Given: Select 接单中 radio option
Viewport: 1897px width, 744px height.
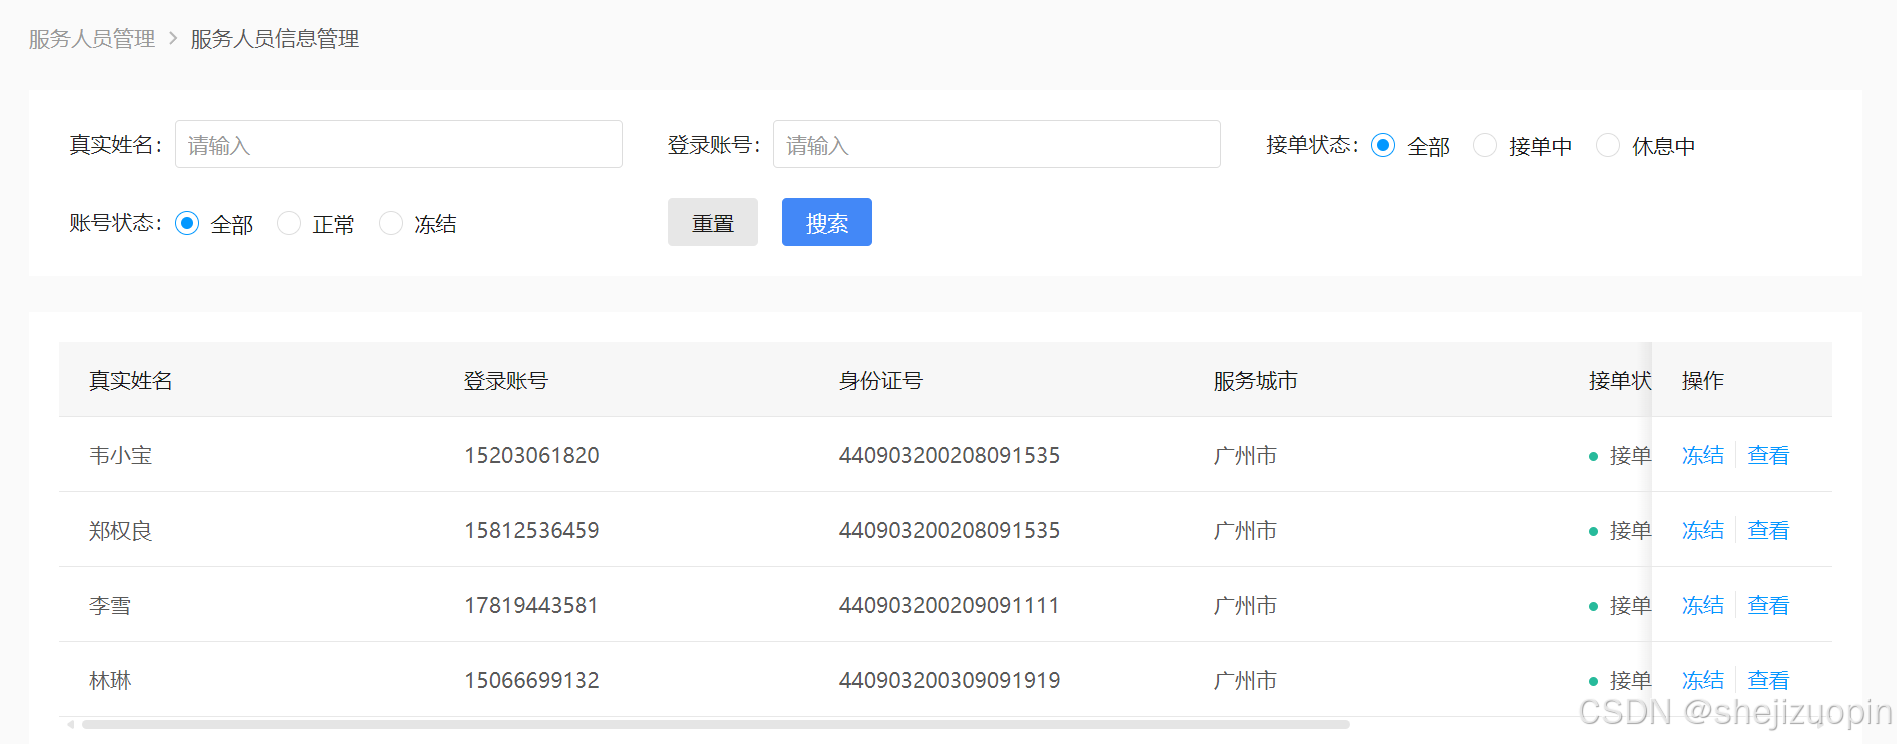Looking at the screenshot, I should coord(1485,146).
